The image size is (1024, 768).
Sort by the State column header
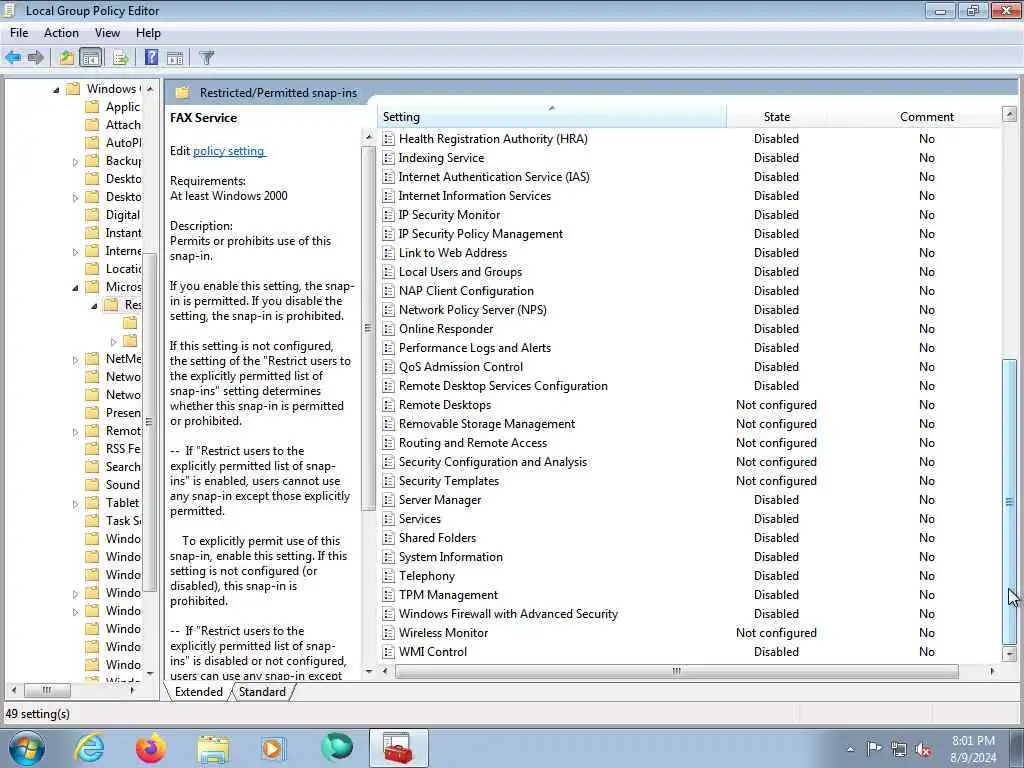(x=776, y=117)
